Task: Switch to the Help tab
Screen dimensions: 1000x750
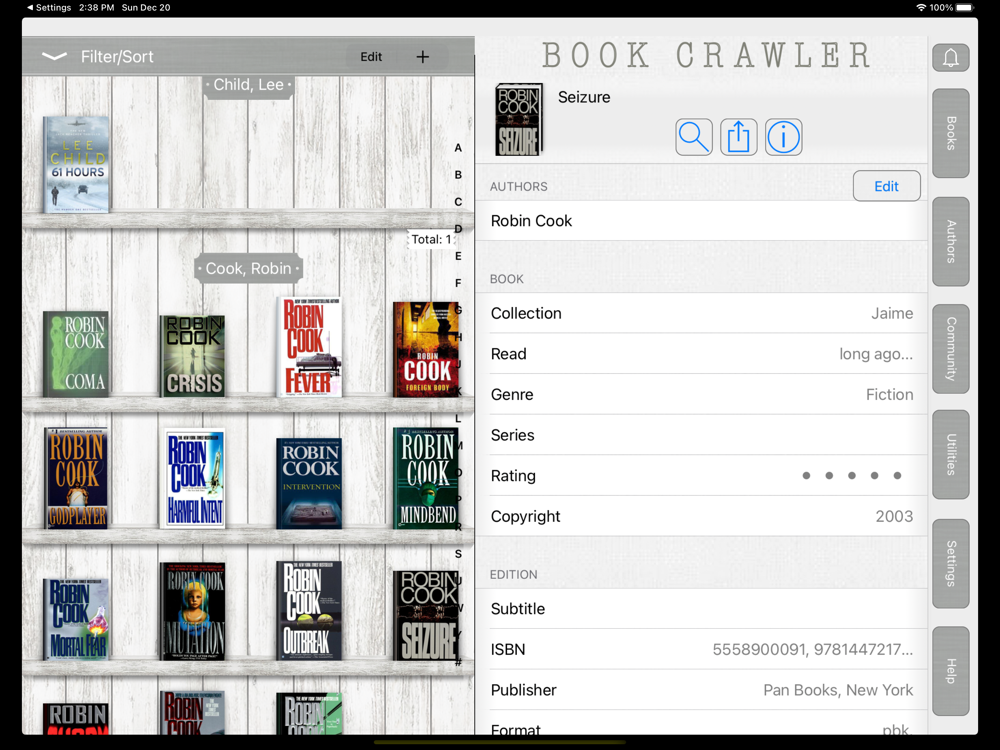Action: point(950,671)
